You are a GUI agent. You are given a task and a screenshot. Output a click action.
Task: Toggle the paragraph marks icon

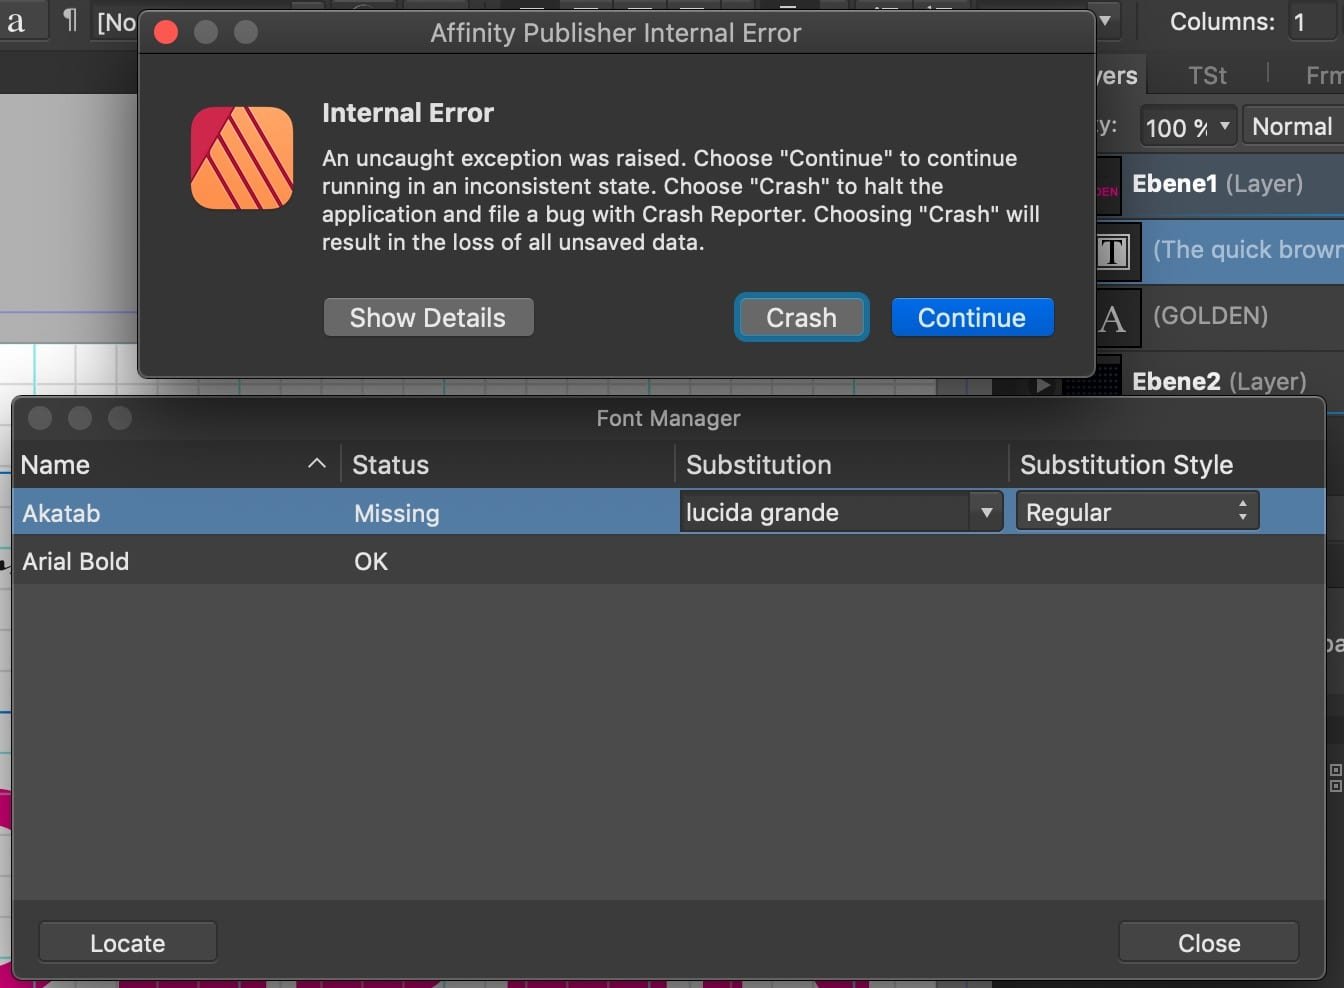[x=68, y=20]
